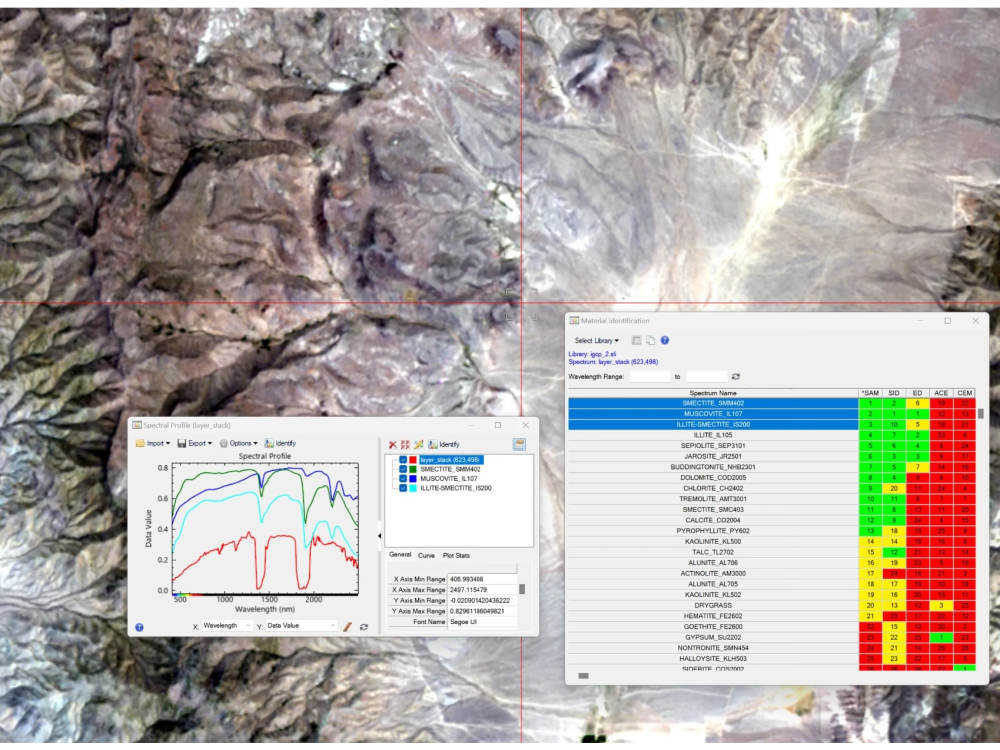Switch to the Plot Stats tab
The image size is (1000, 750).
[x=457, y=556]
